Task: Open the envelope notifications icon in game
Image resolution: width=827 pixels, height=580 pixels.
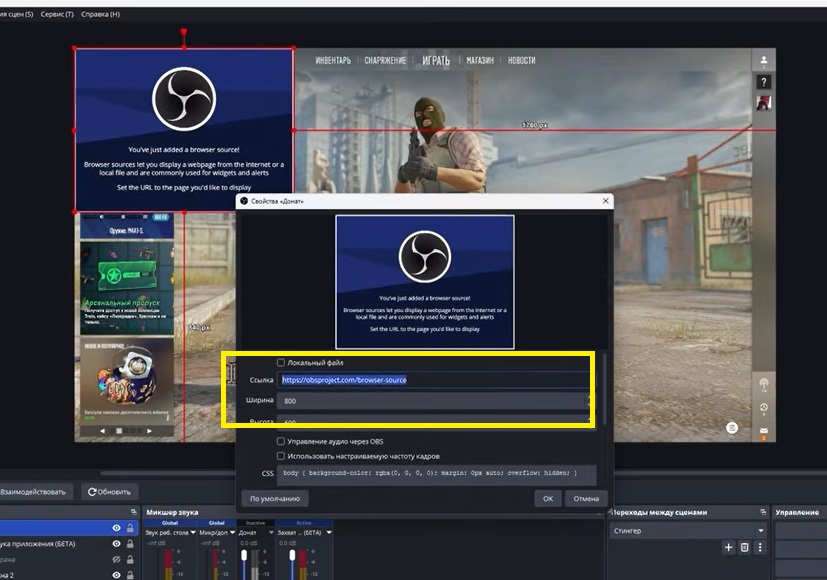Action: [x=764, y=431]
